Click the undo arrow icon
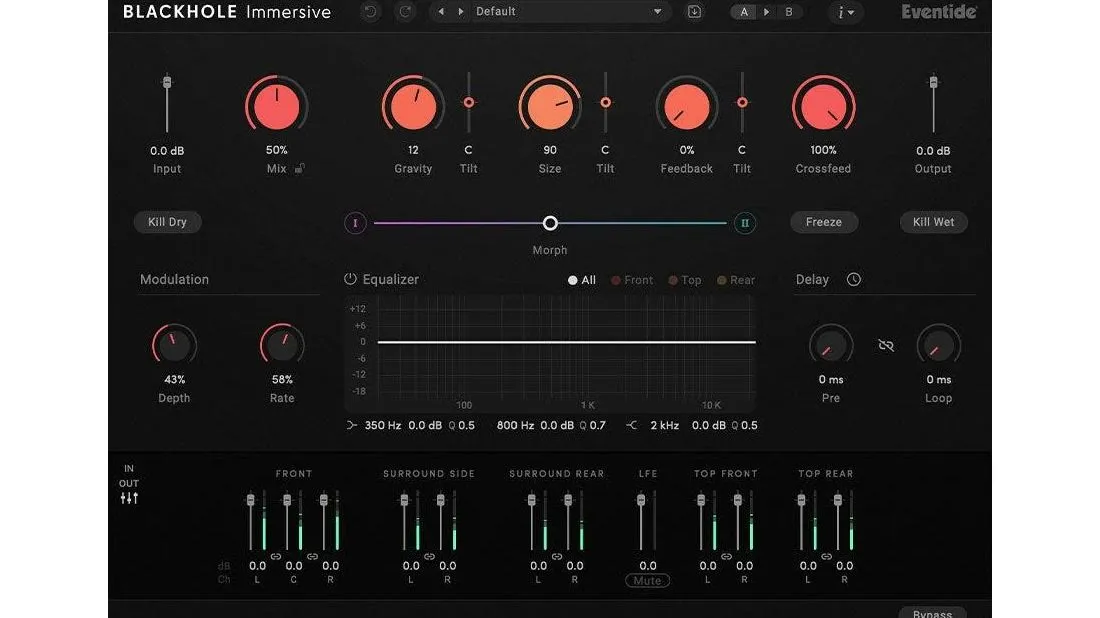This screenshot has height=618, width=1100. click(370, 12)
